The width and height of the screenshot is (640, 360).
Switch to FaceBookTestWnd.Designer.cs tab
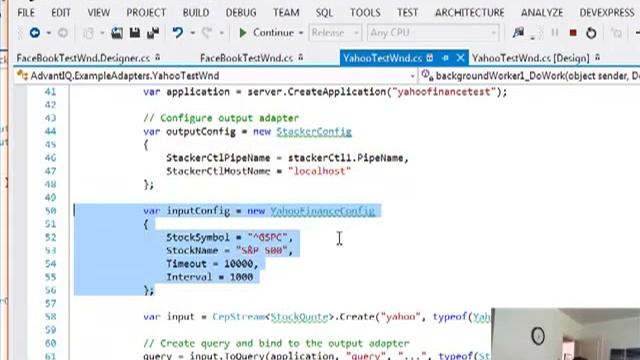pyautogui.click(x=83, y=58)
